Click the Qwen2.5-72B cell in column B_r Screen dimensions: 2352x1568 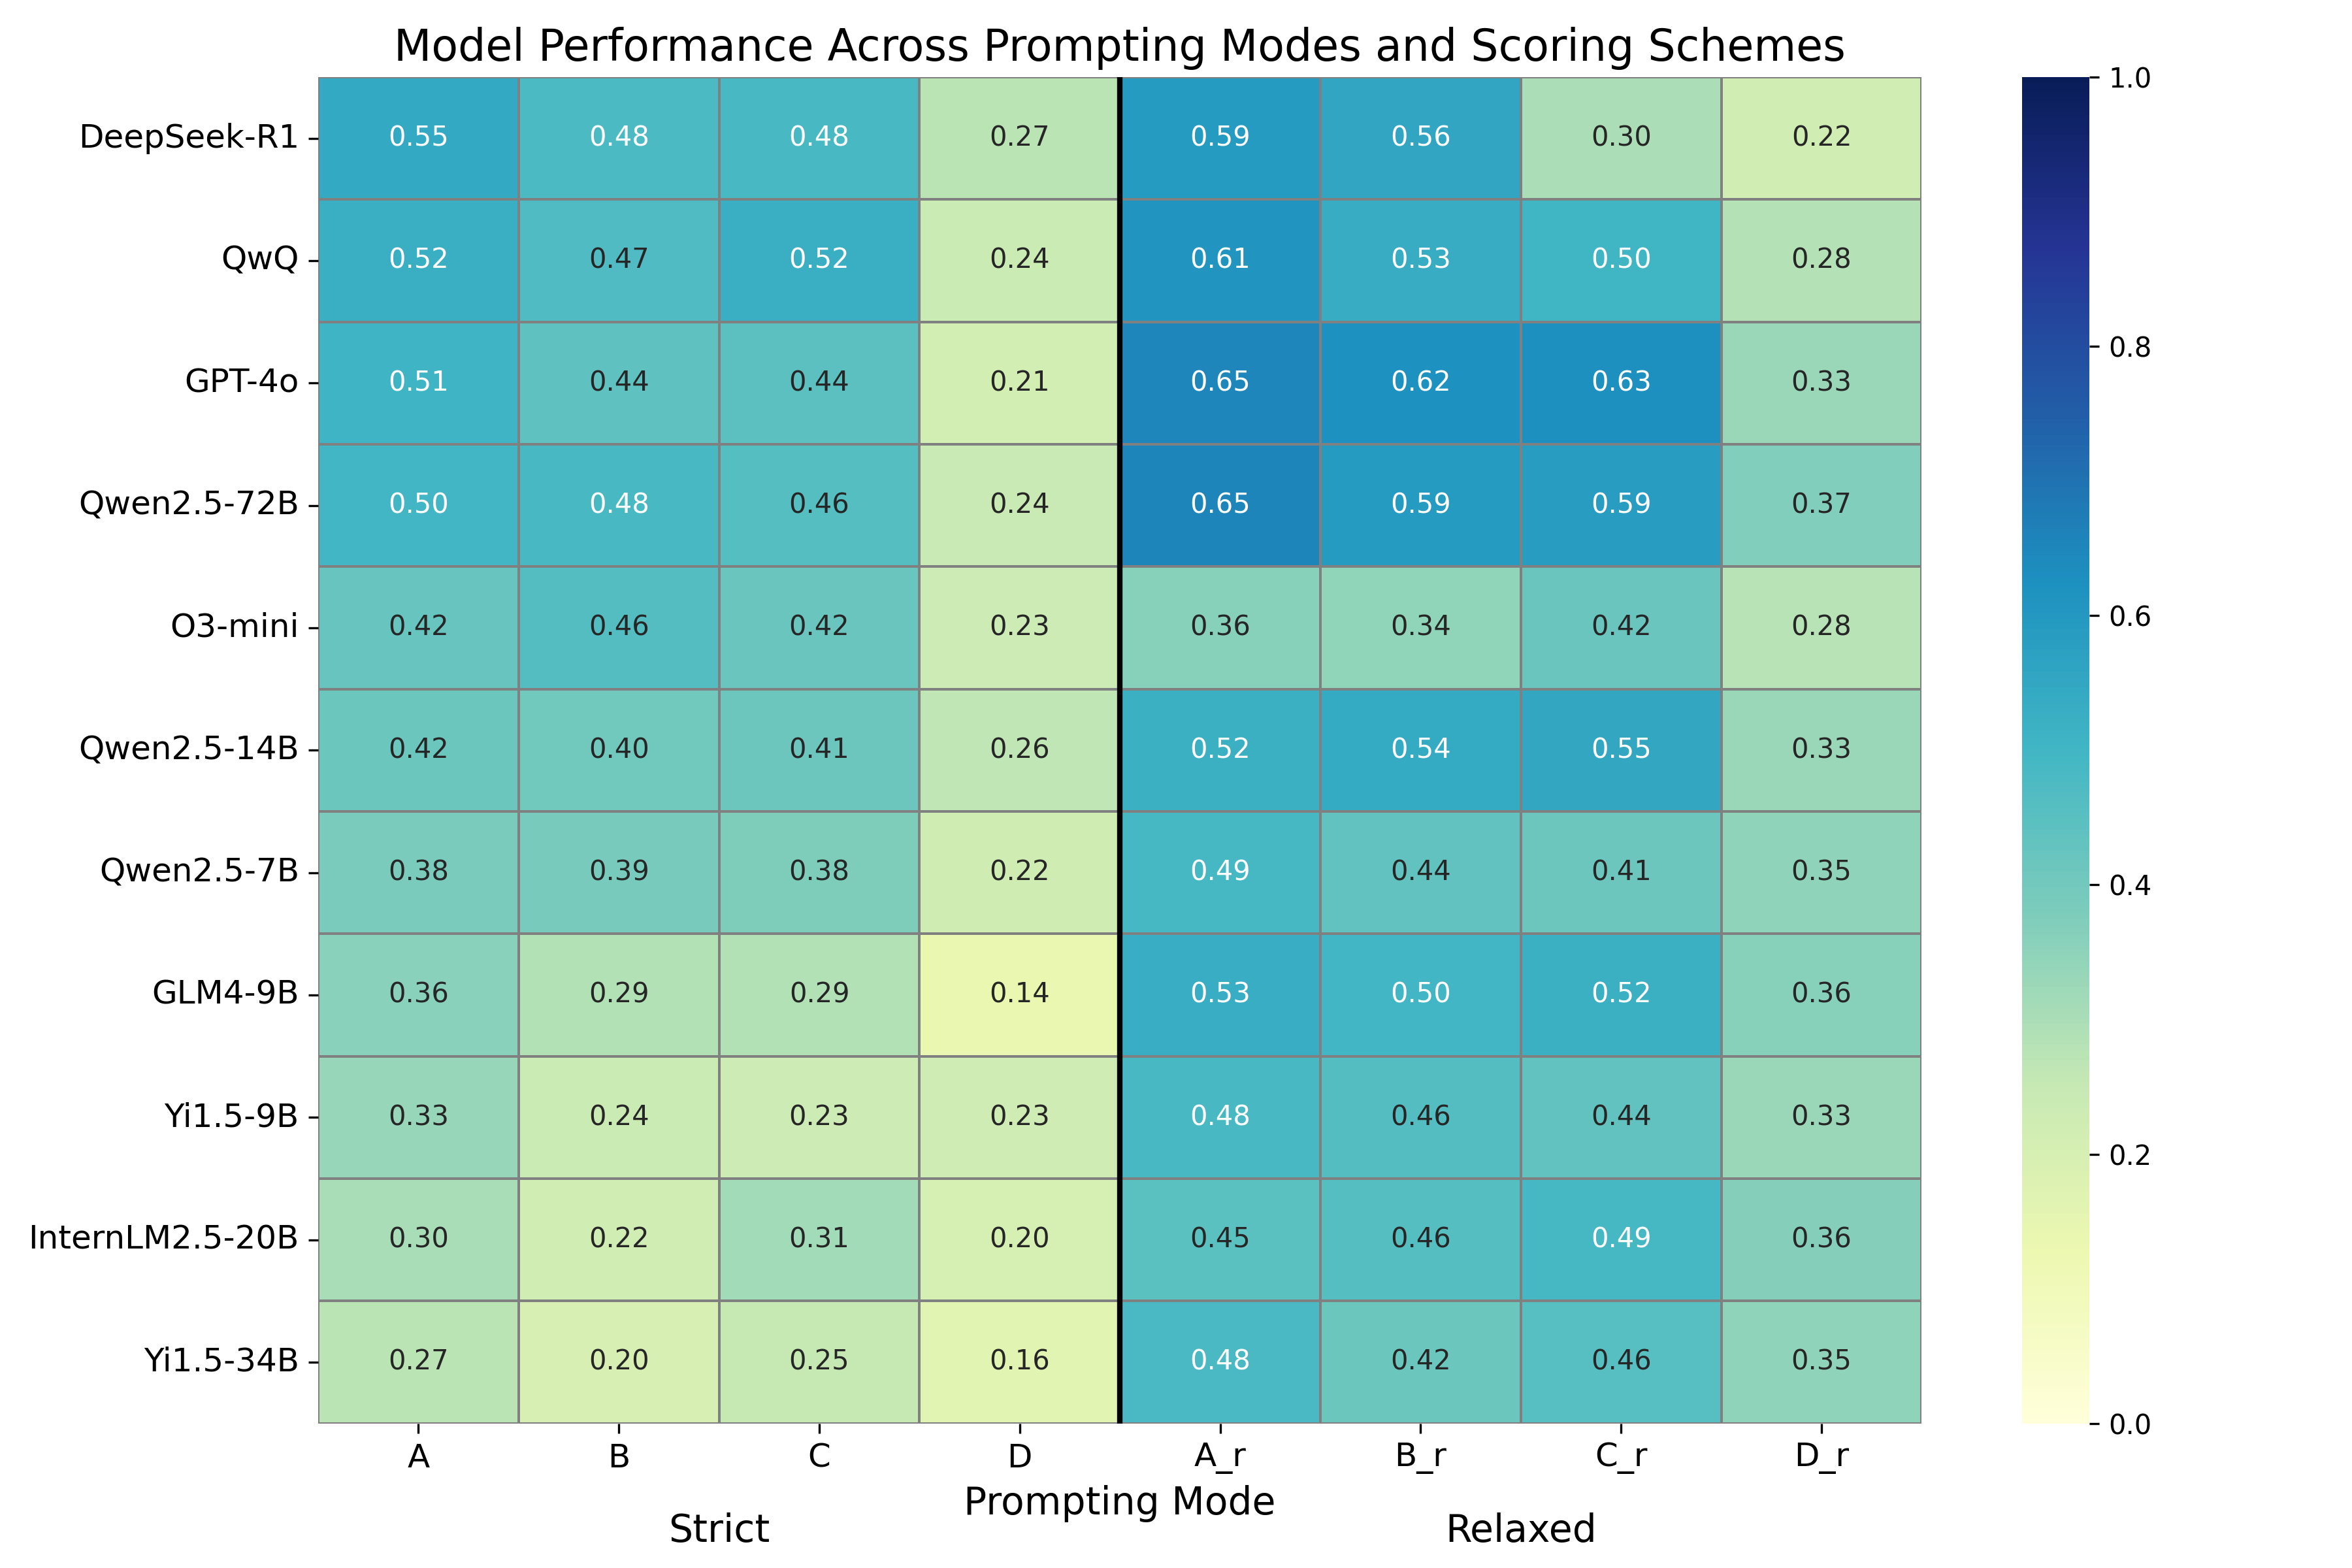[1420, 504]
